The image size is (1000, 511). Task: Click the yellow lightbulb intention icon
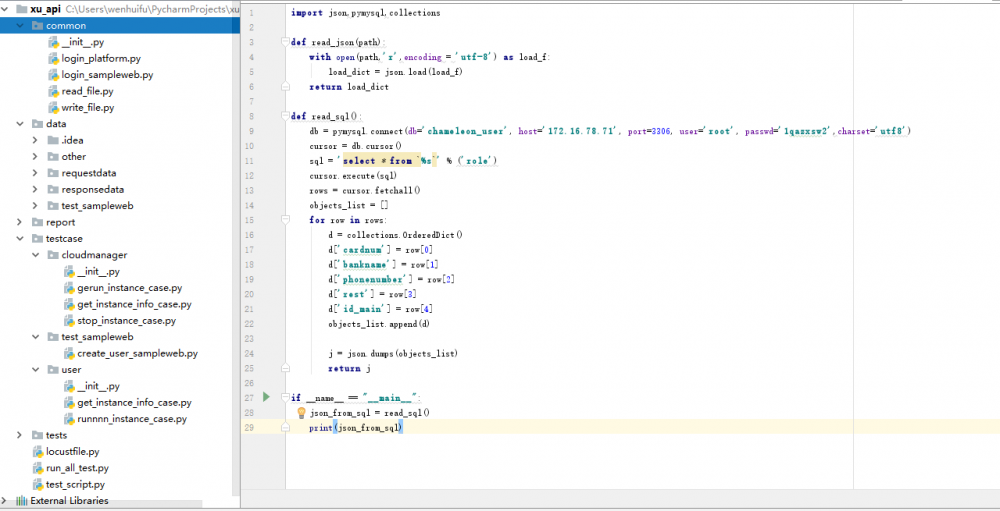point(299,412)
